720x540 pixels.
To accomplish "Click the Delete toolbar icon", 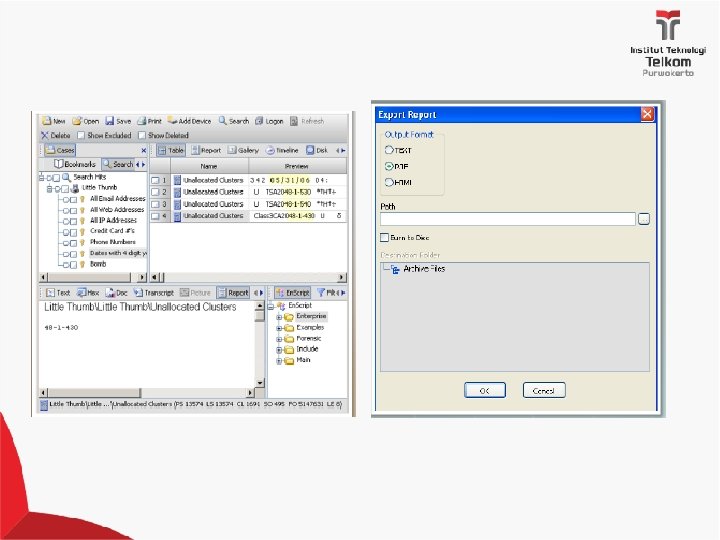I will pos(45,135).
